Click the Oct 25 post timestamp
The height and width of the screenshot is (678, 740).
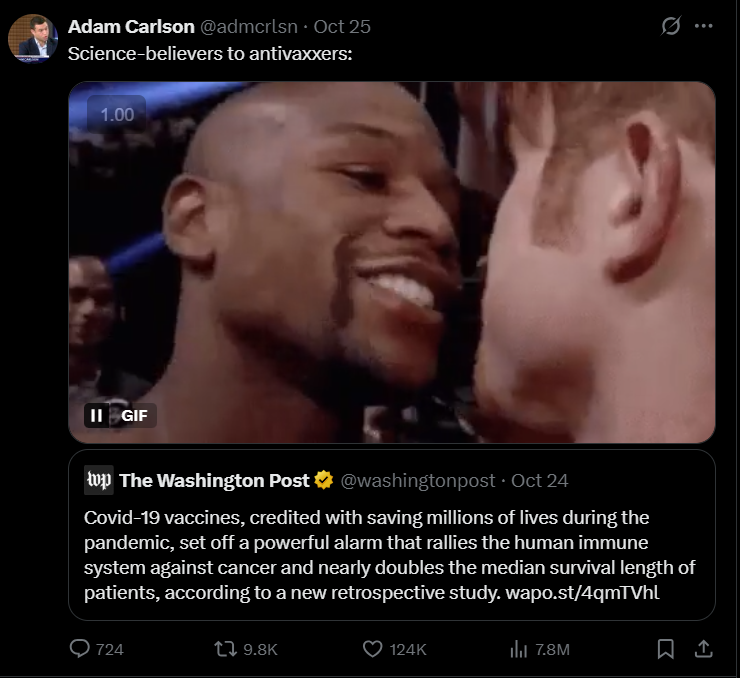[x=342, y=27]
